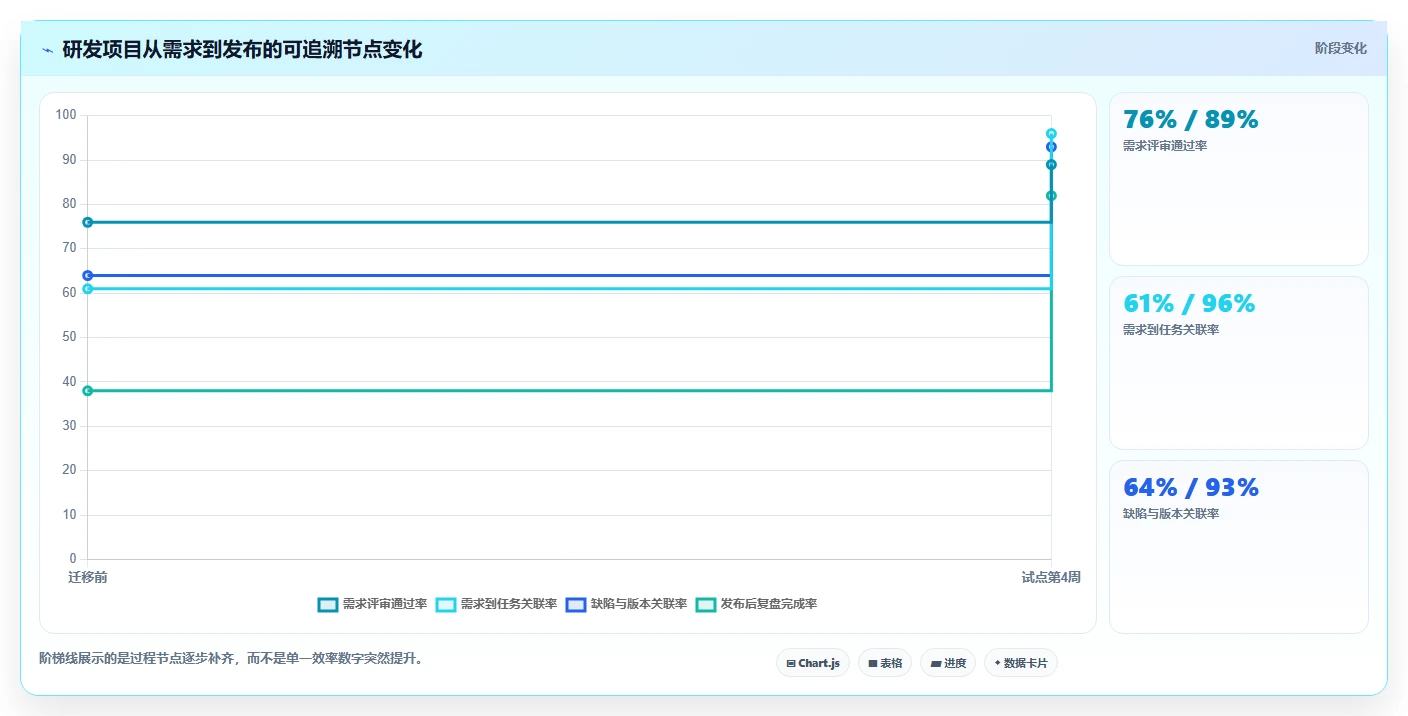Image resolution: width=1408 pixels, height=716 pixels.
Task: Select the 76% / 89% value card
Action: click(1239, 179)
